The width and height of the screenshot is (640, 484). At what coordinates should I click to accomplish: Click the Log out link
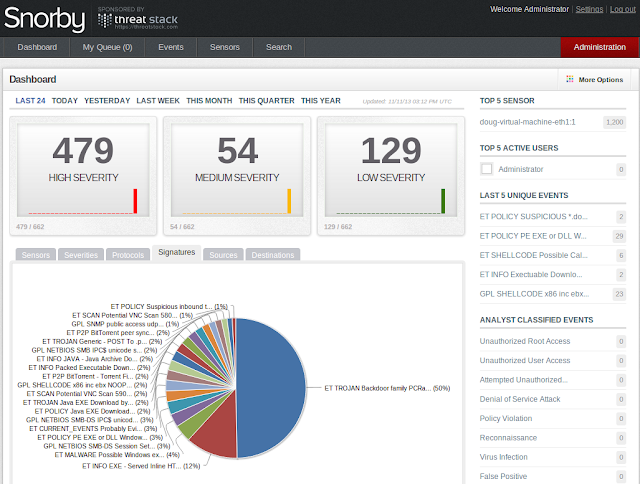(x=622, y=9)
